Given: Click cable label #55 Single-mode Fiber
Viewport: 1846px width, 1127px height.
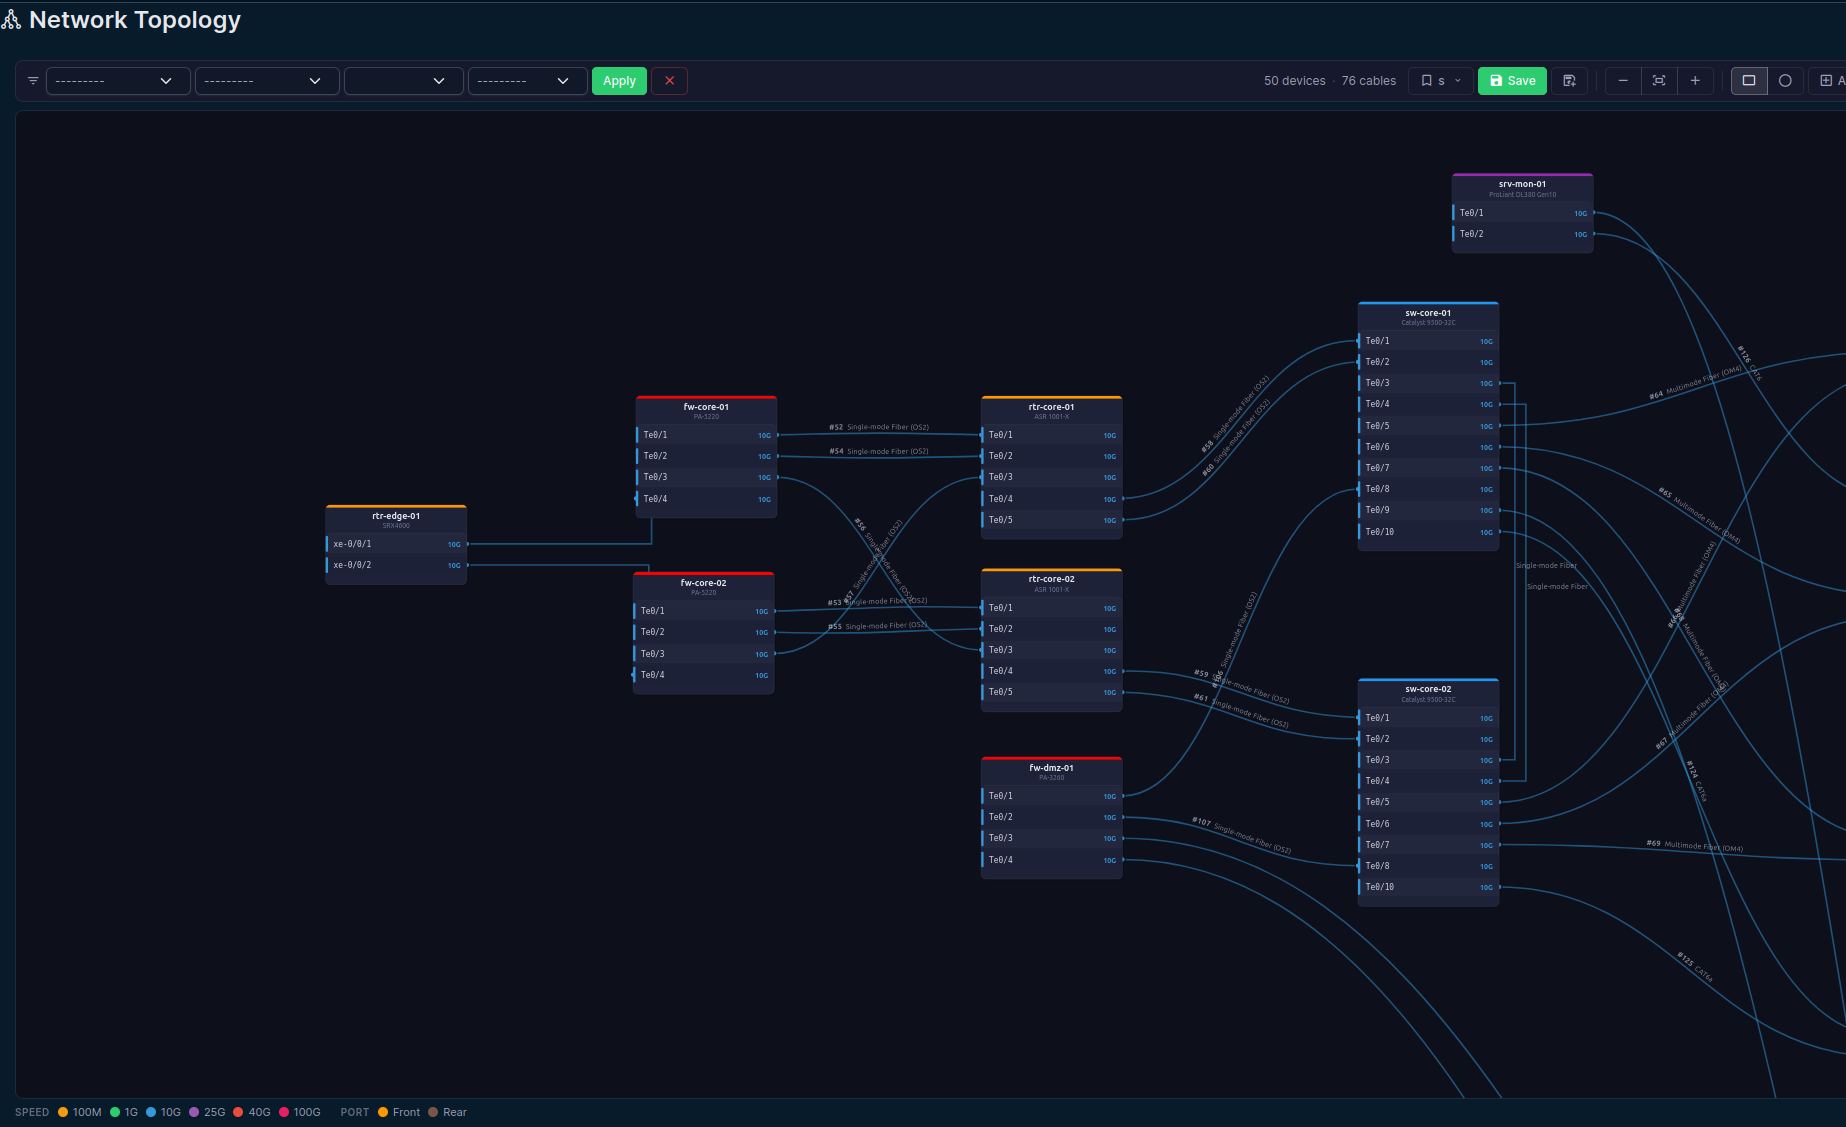Looking at the screenshot, I should (x=877, y=626).
